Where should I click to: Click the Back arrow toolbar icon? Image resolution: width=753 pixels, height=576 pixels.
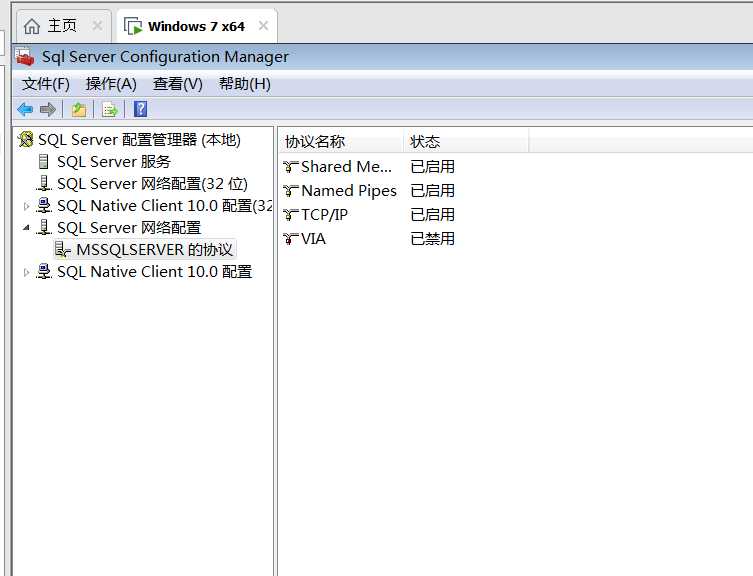coord(25,110)
